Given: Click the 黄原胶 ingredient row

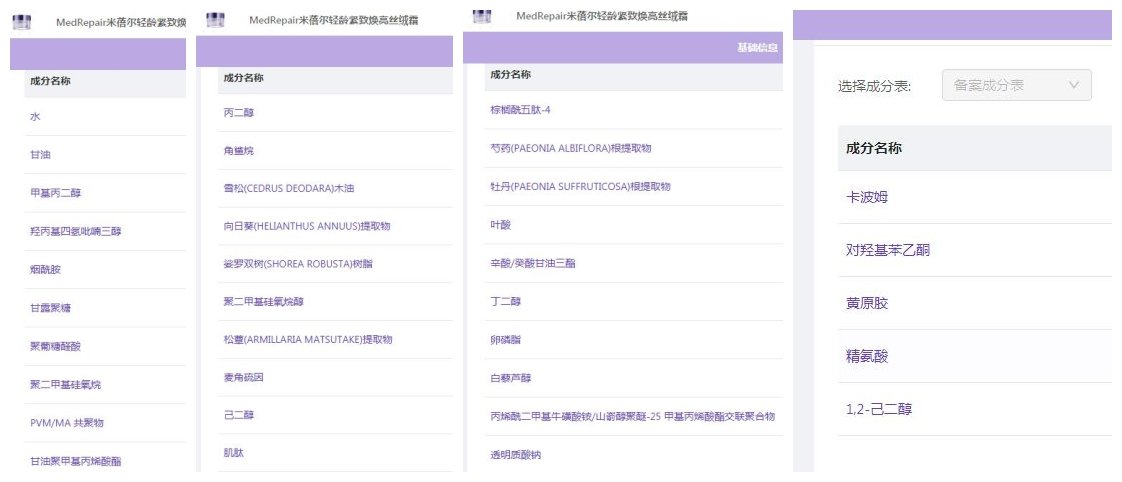Looking at the screenshot, I should [x=867, y=303].
